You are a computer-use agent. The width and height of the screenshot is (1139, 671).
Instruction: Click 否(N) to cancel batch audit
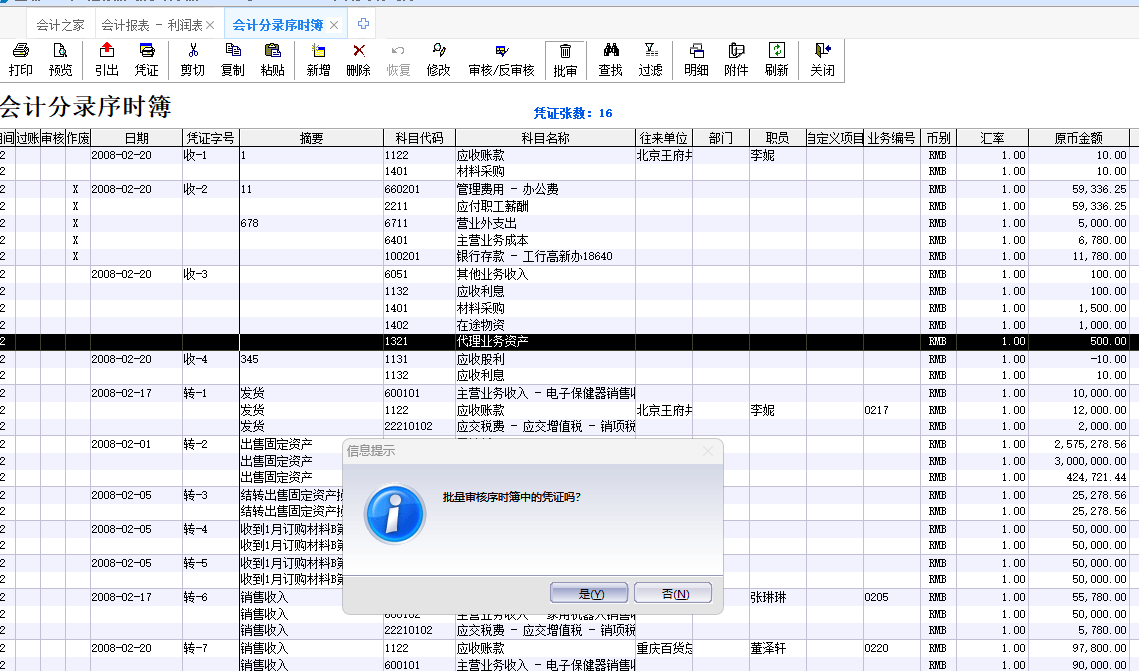coord(673,593)
